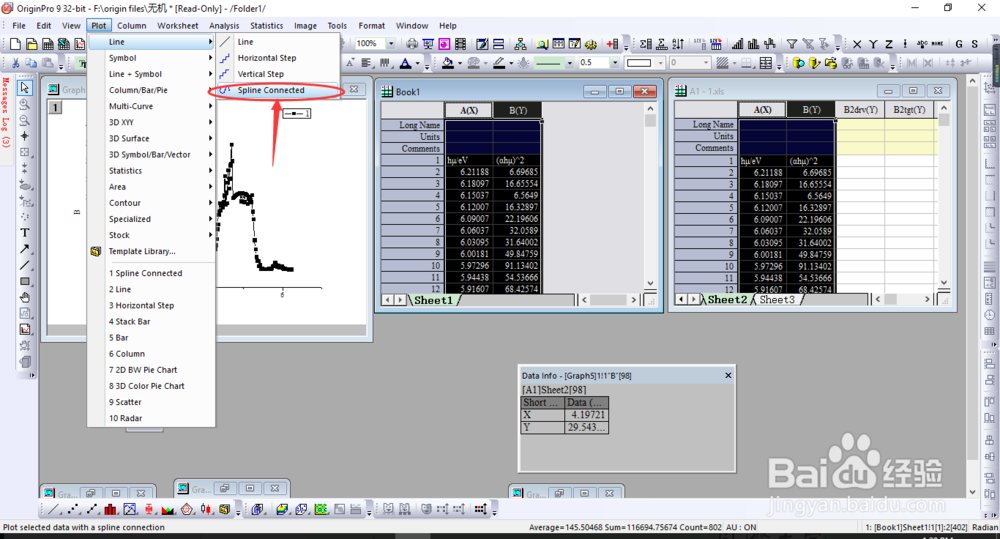The height and width of the screenshot is (539, 1000).
Task: Click the Copy icon
Action: coord(31,63)
